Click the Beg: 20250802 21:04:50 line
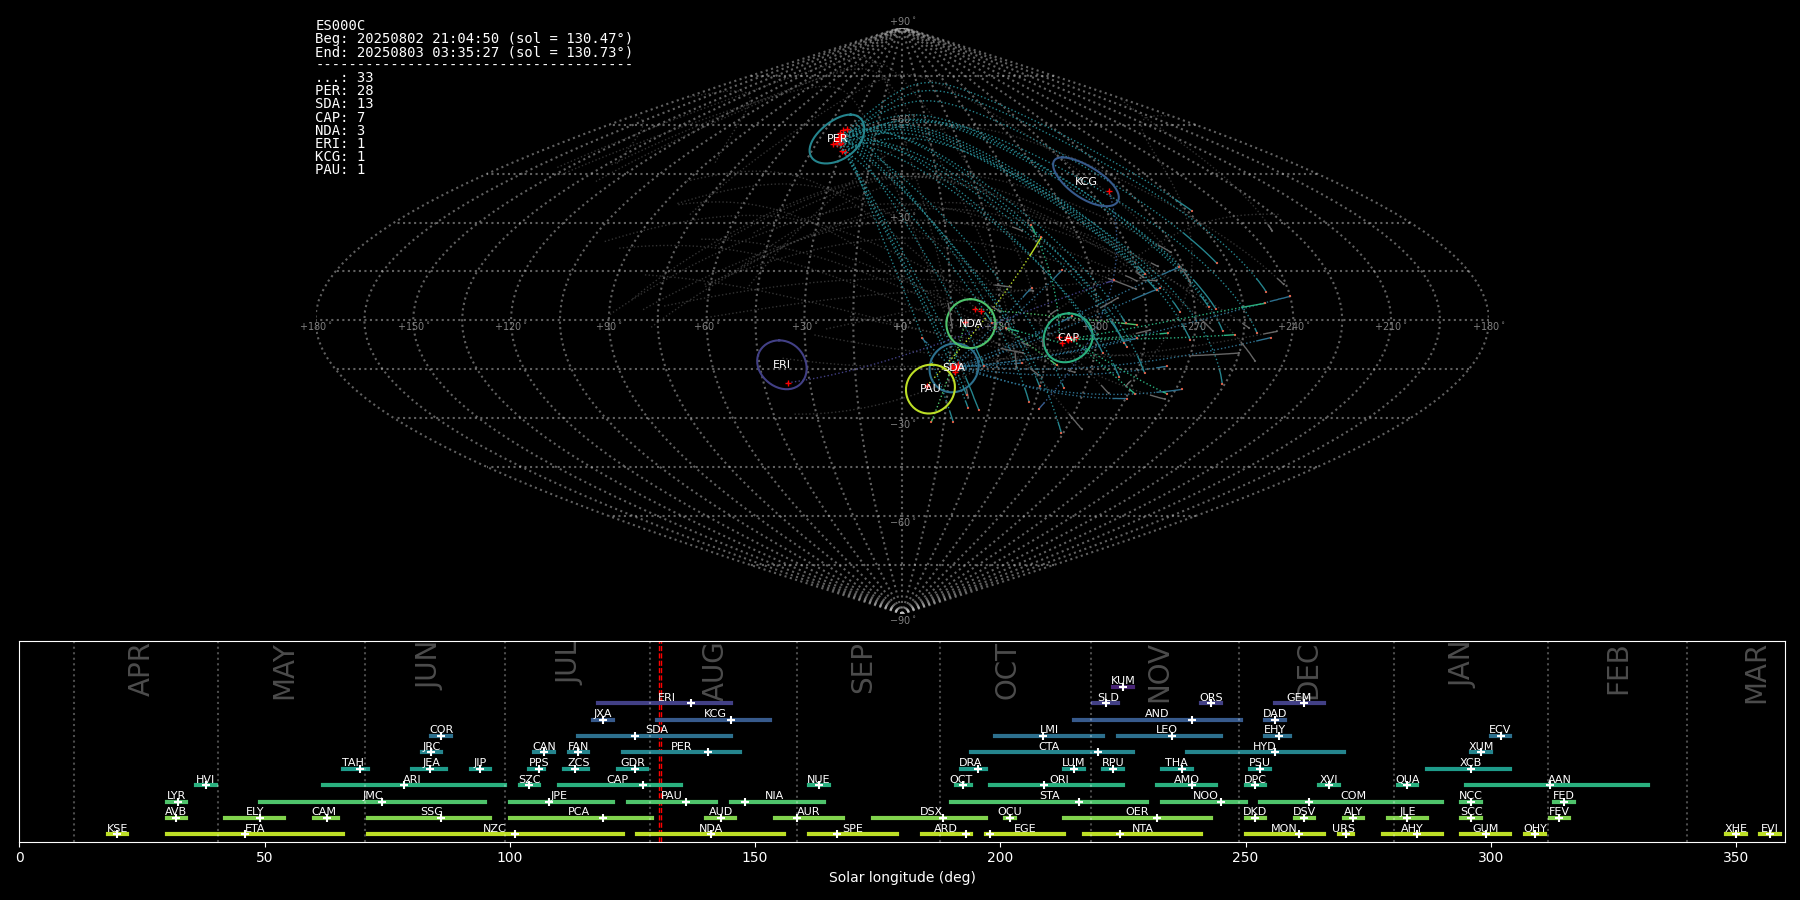 pyautogui.click(x=474, y=39)
